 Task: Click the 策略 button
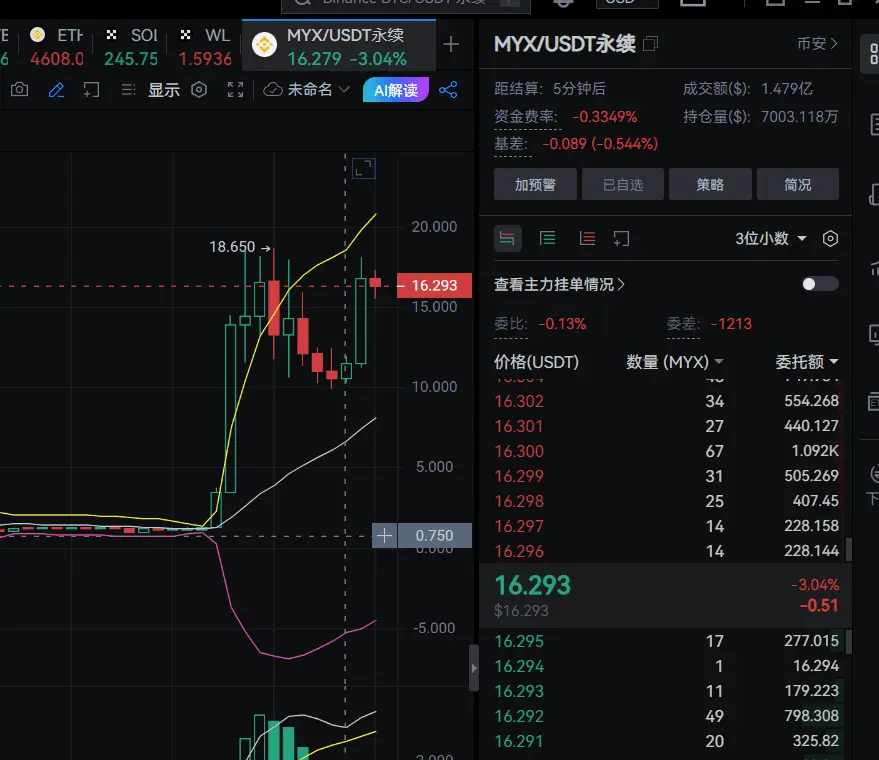click(710, 184)
